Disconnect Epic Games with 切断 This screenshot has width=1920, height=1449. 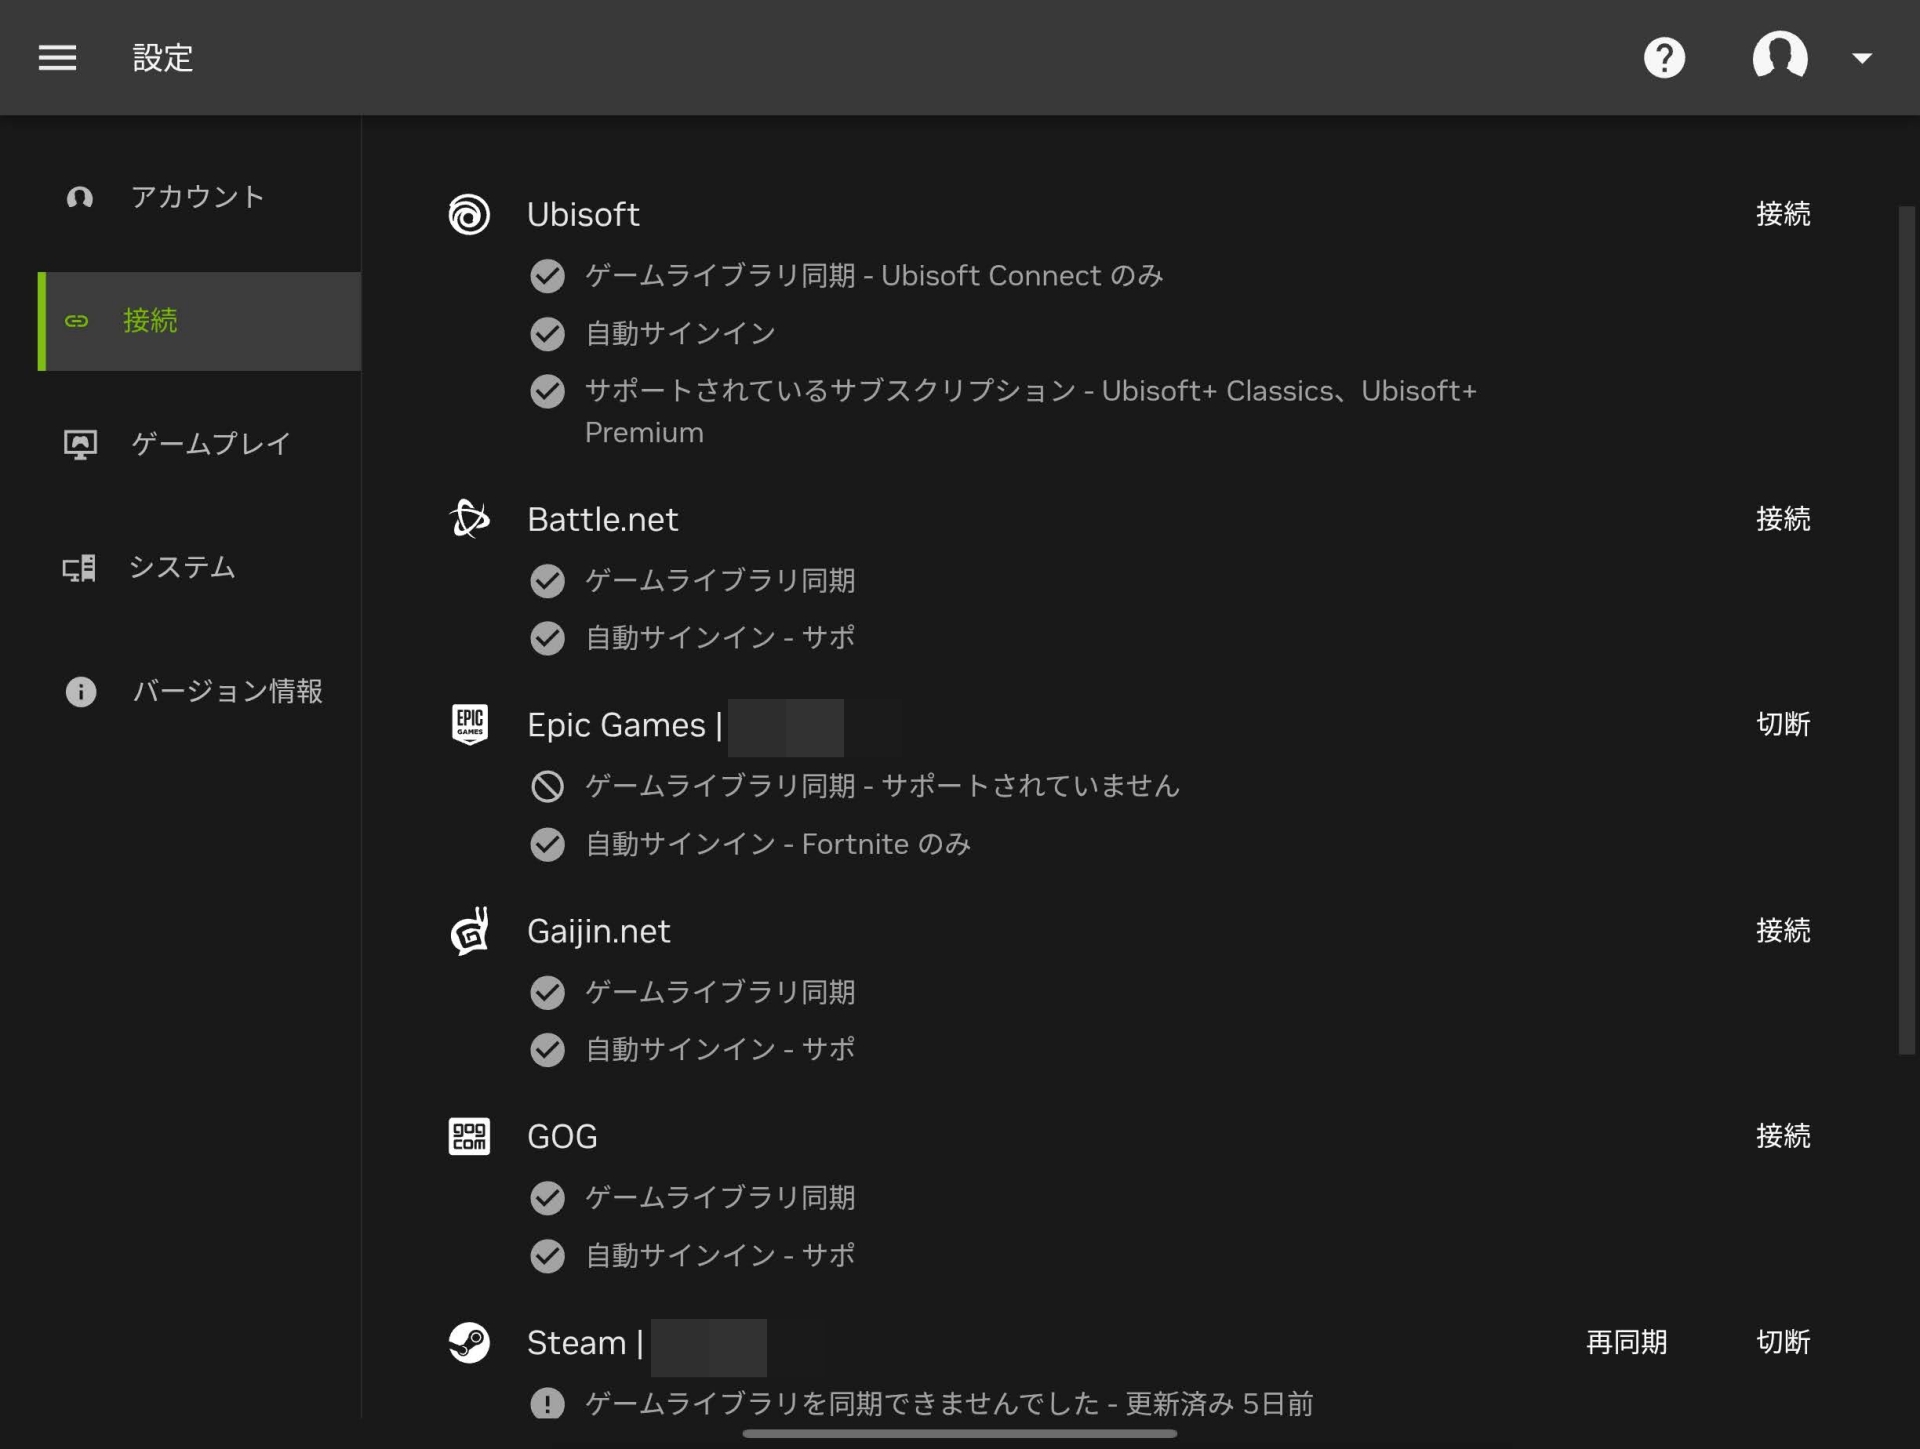pos(1783,724)
